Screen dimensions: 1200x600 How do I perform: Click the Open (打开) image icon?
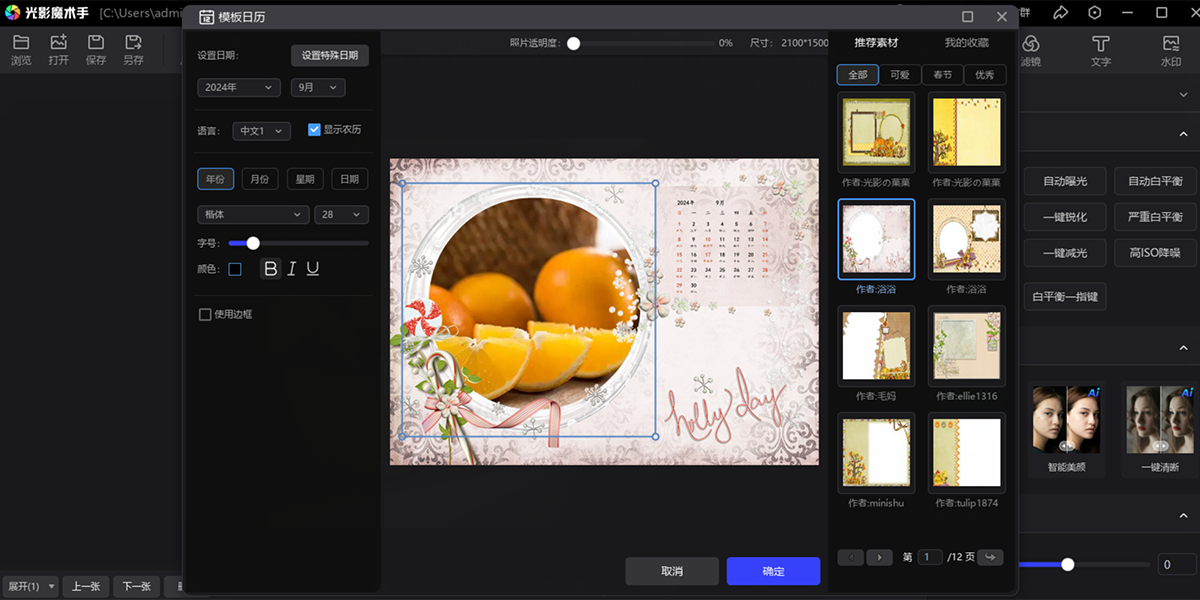[x=58, y=43]
